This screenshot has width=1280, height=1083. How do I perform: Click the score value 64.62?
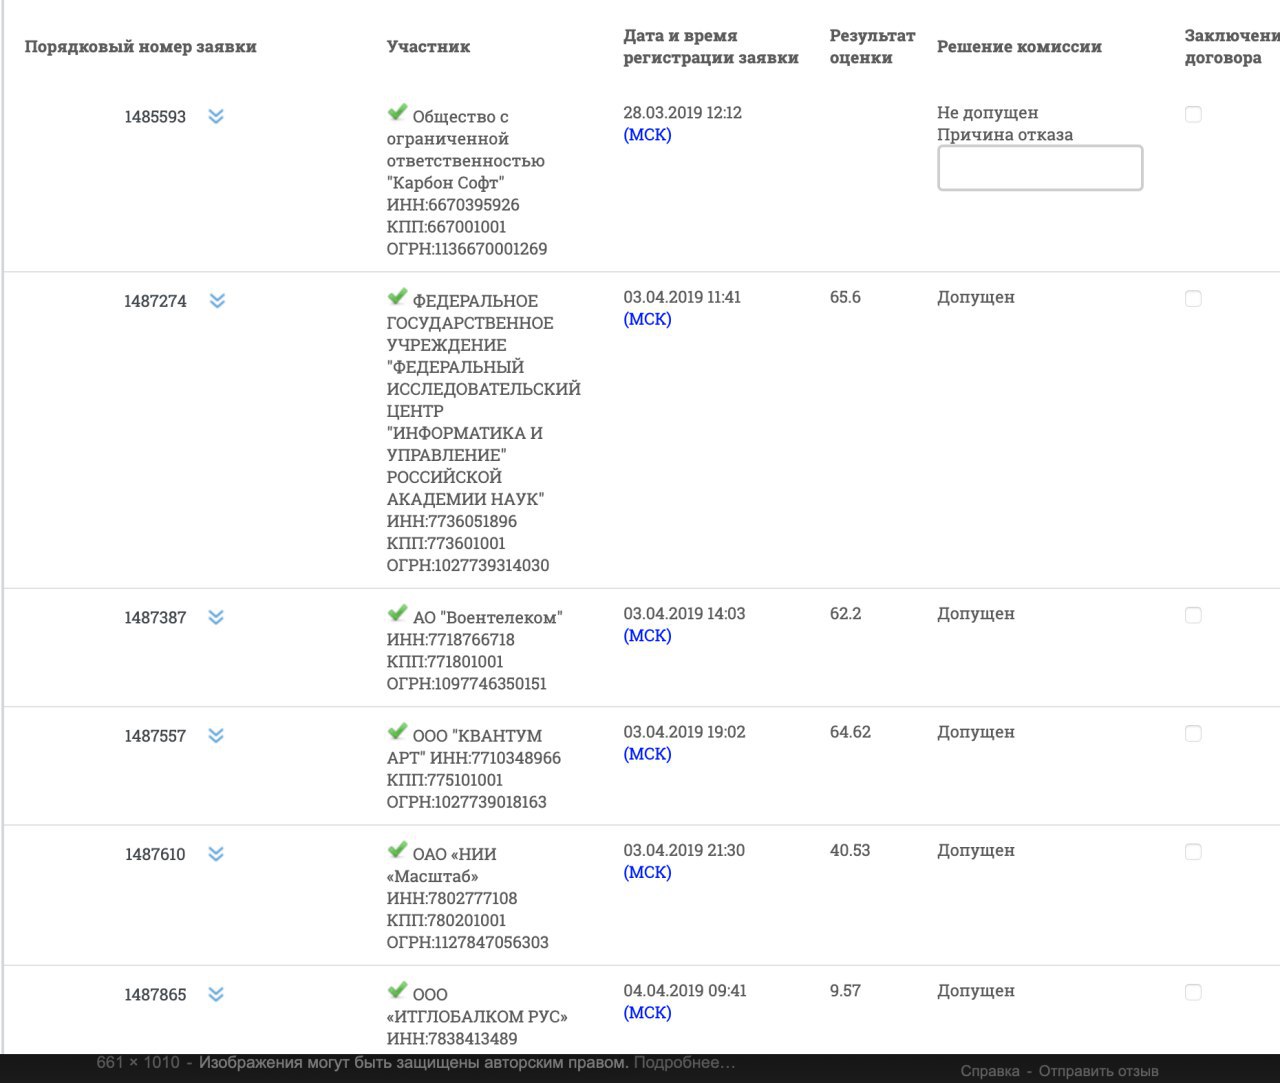(850, 732)
